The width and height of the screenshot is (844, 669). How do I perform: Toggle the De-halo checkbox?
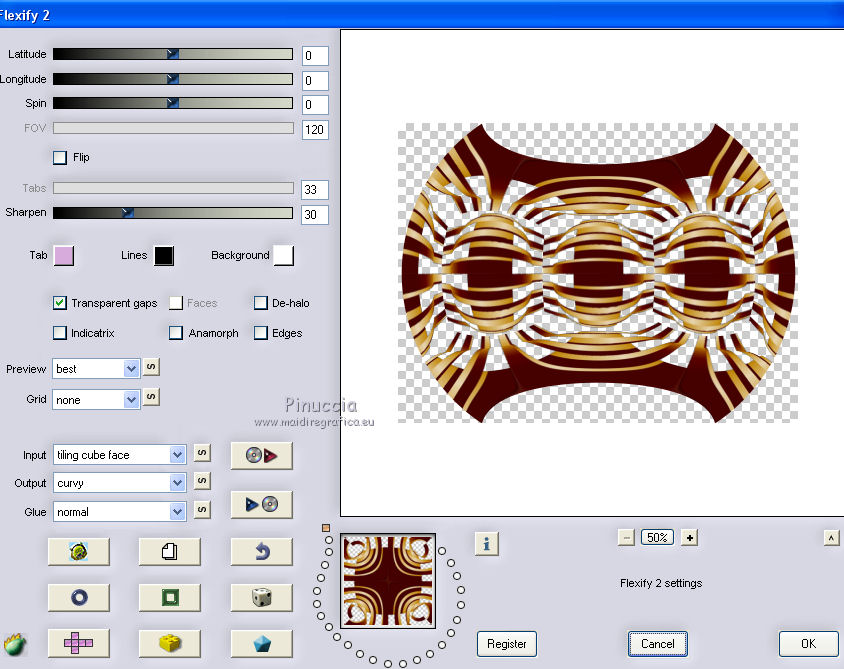coord(261,303)
